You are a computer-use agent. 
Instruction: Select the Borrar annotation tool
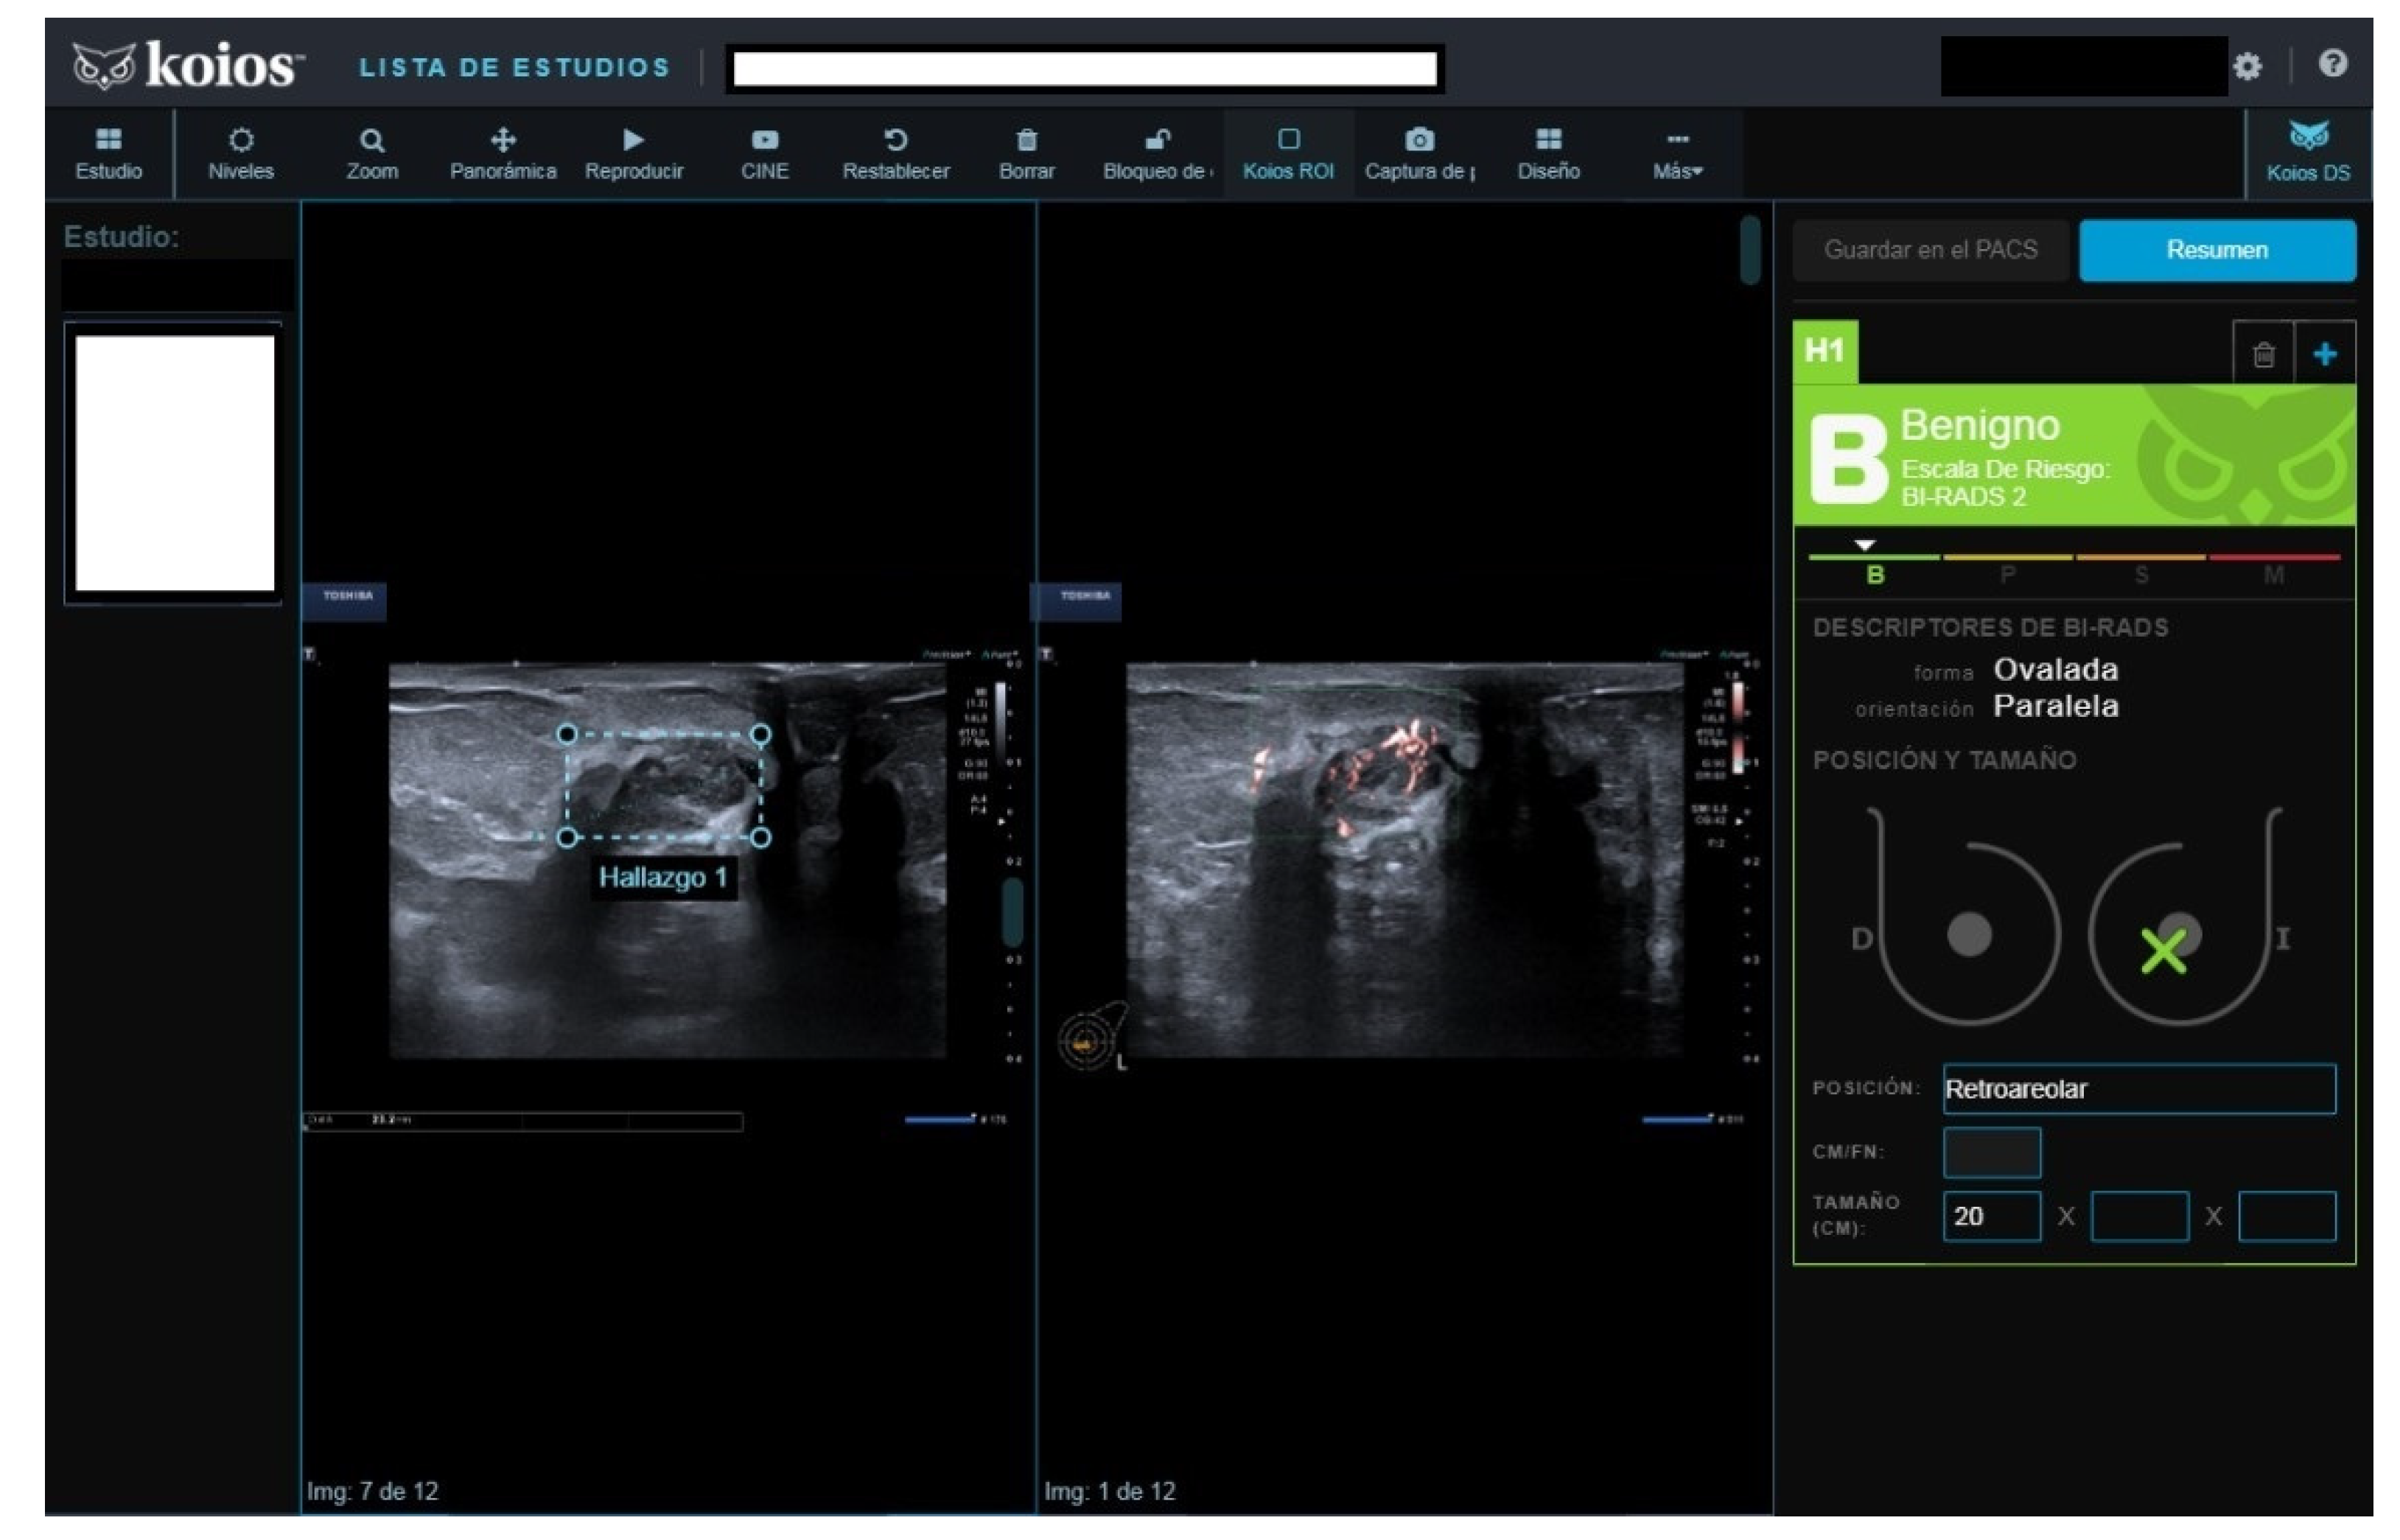pyautogui.click(x=1027, y=152)
